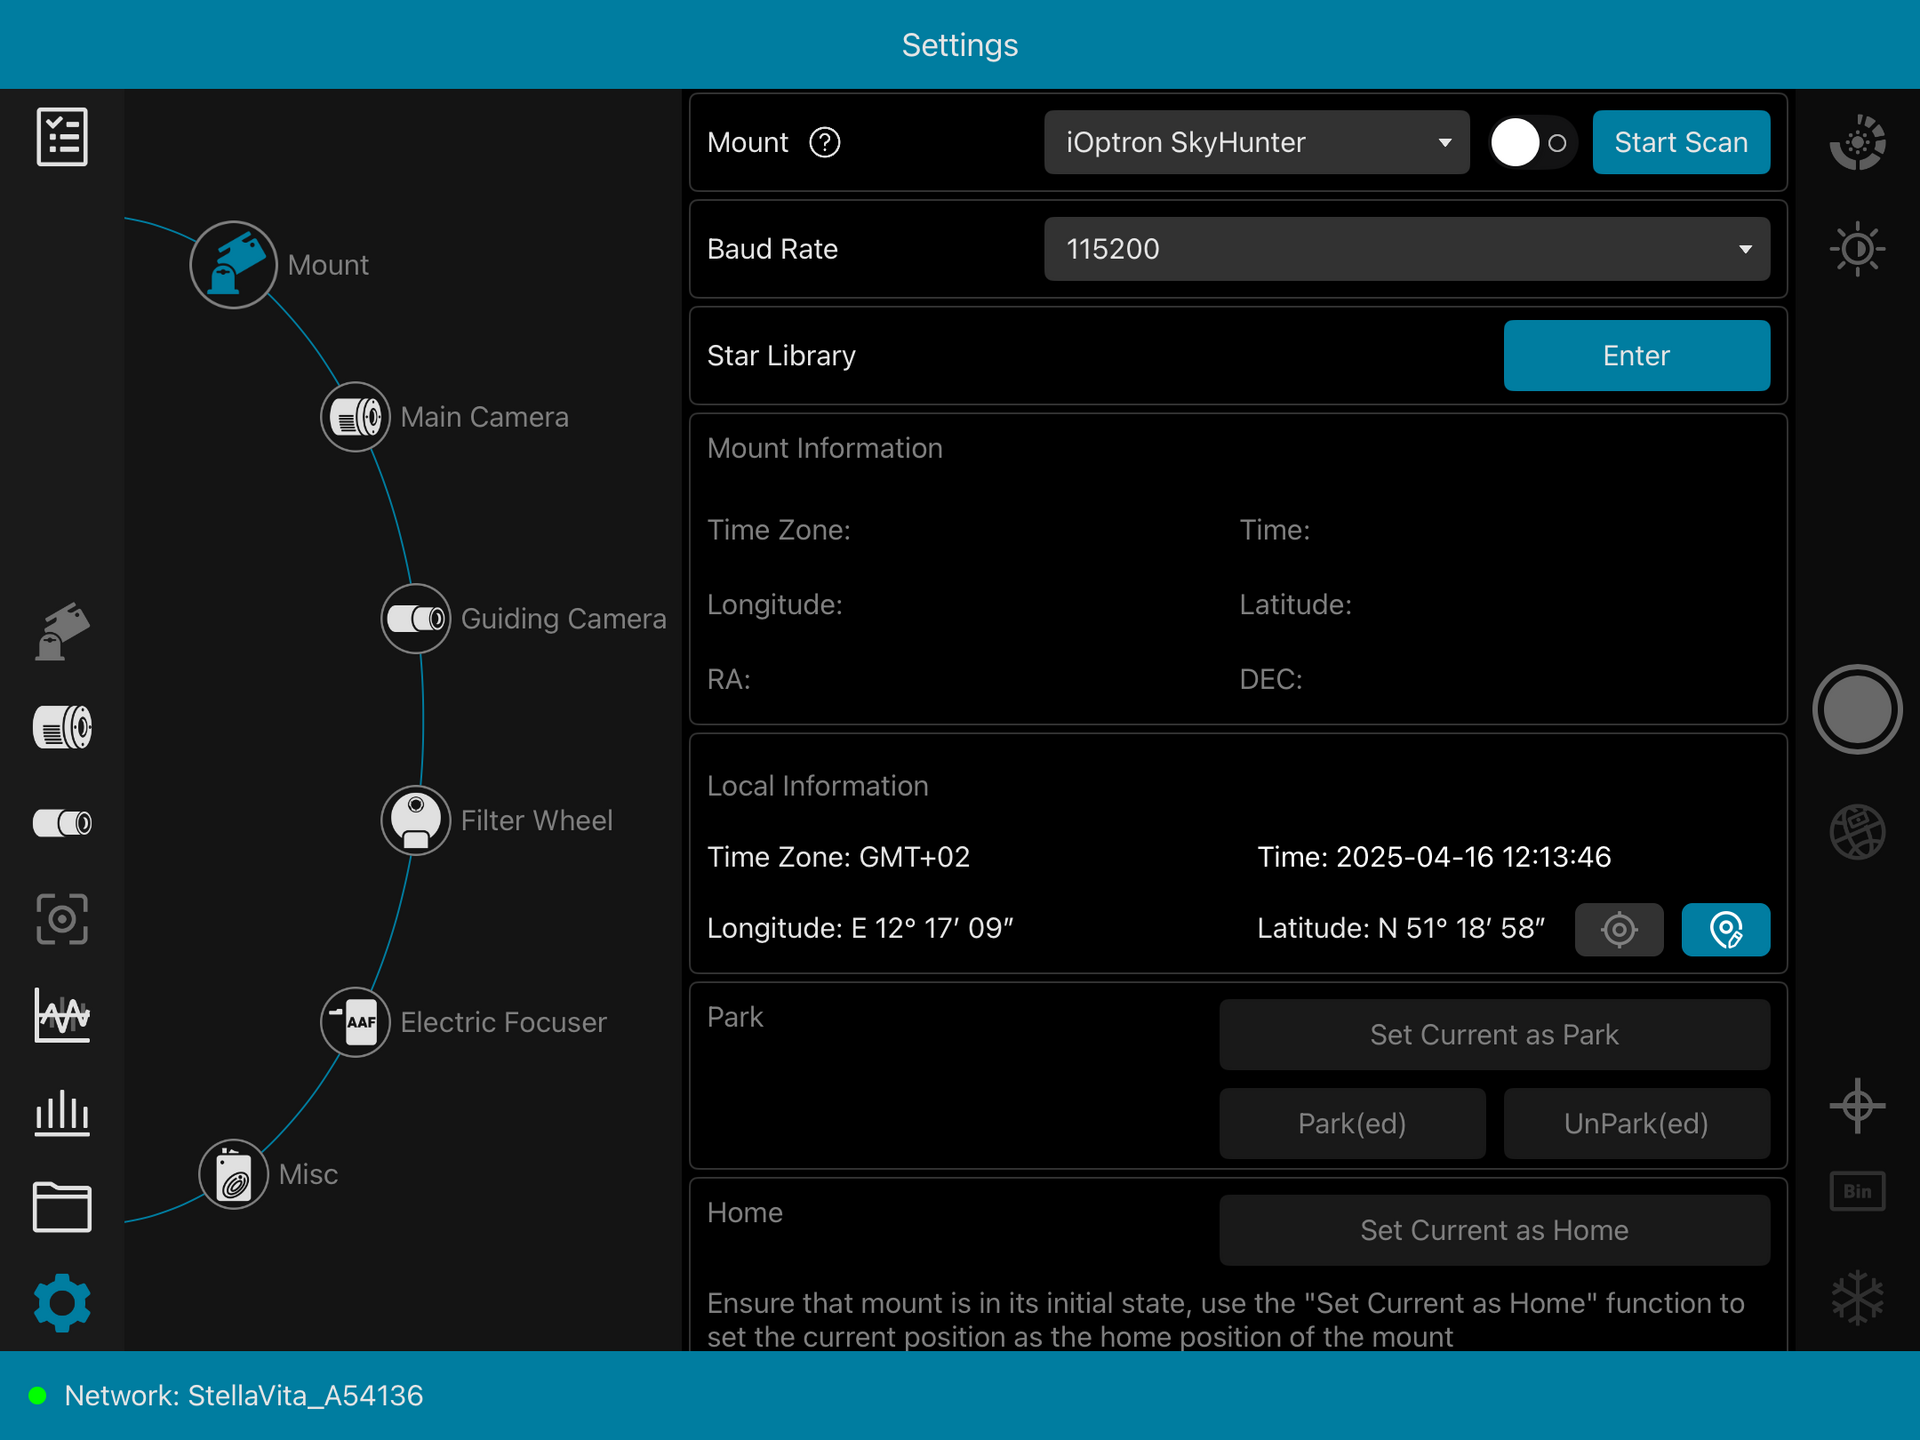
Task: Click the snowflake cooling icon
Action: pos(1857,1298)
